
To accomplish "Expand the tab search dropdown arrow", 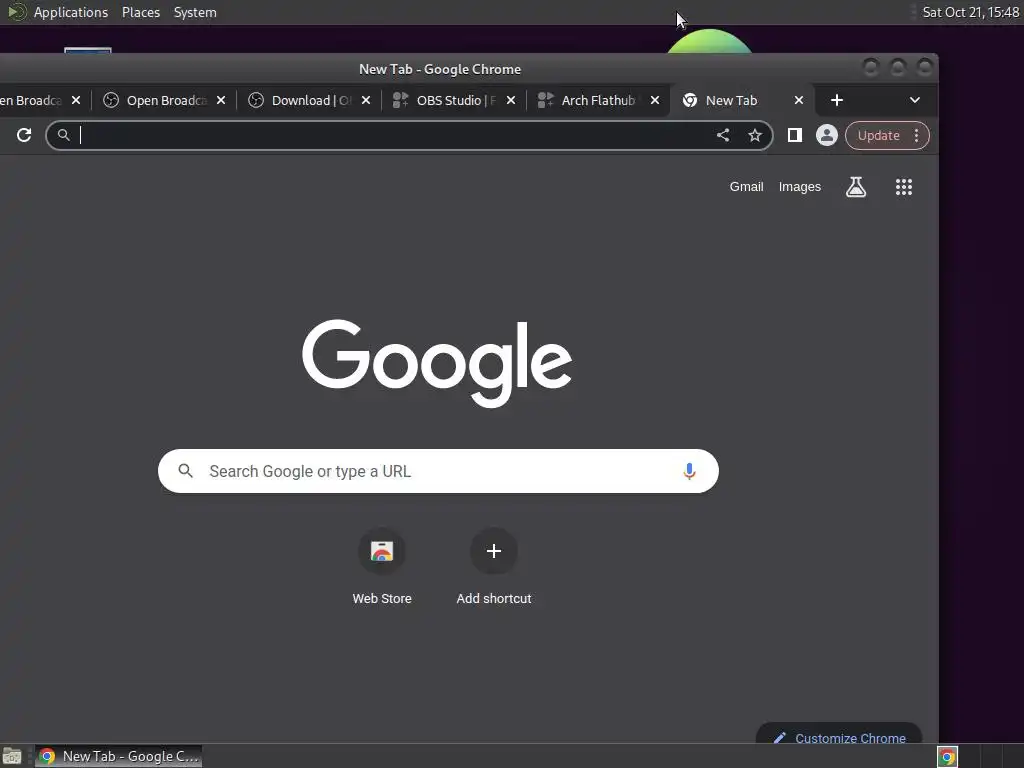I will tap(914, 100).
